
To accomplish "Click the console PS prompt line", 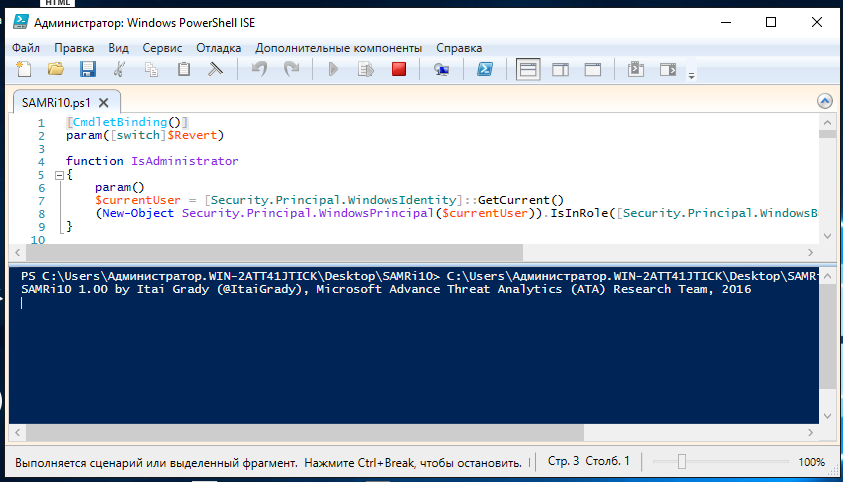I will [x=419, y=276].
